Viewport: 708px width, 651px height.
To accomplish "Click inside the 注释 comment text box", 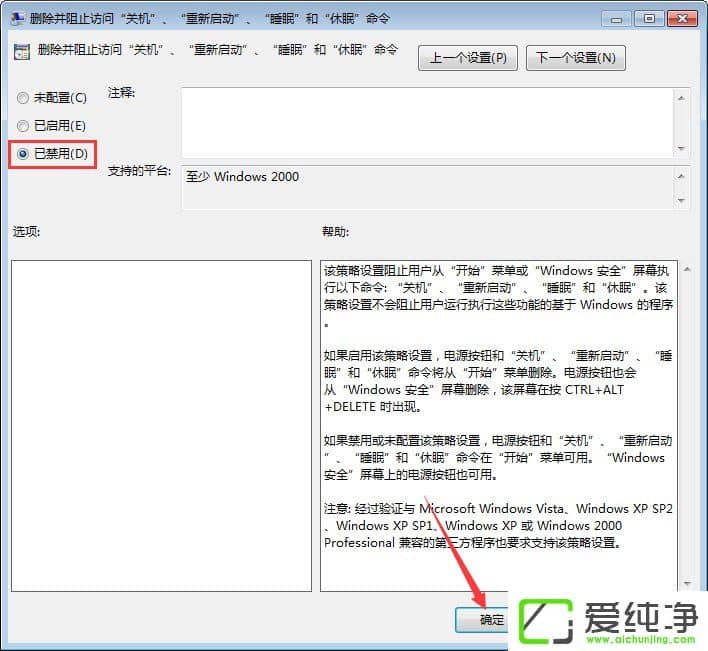I will (427, 123).
